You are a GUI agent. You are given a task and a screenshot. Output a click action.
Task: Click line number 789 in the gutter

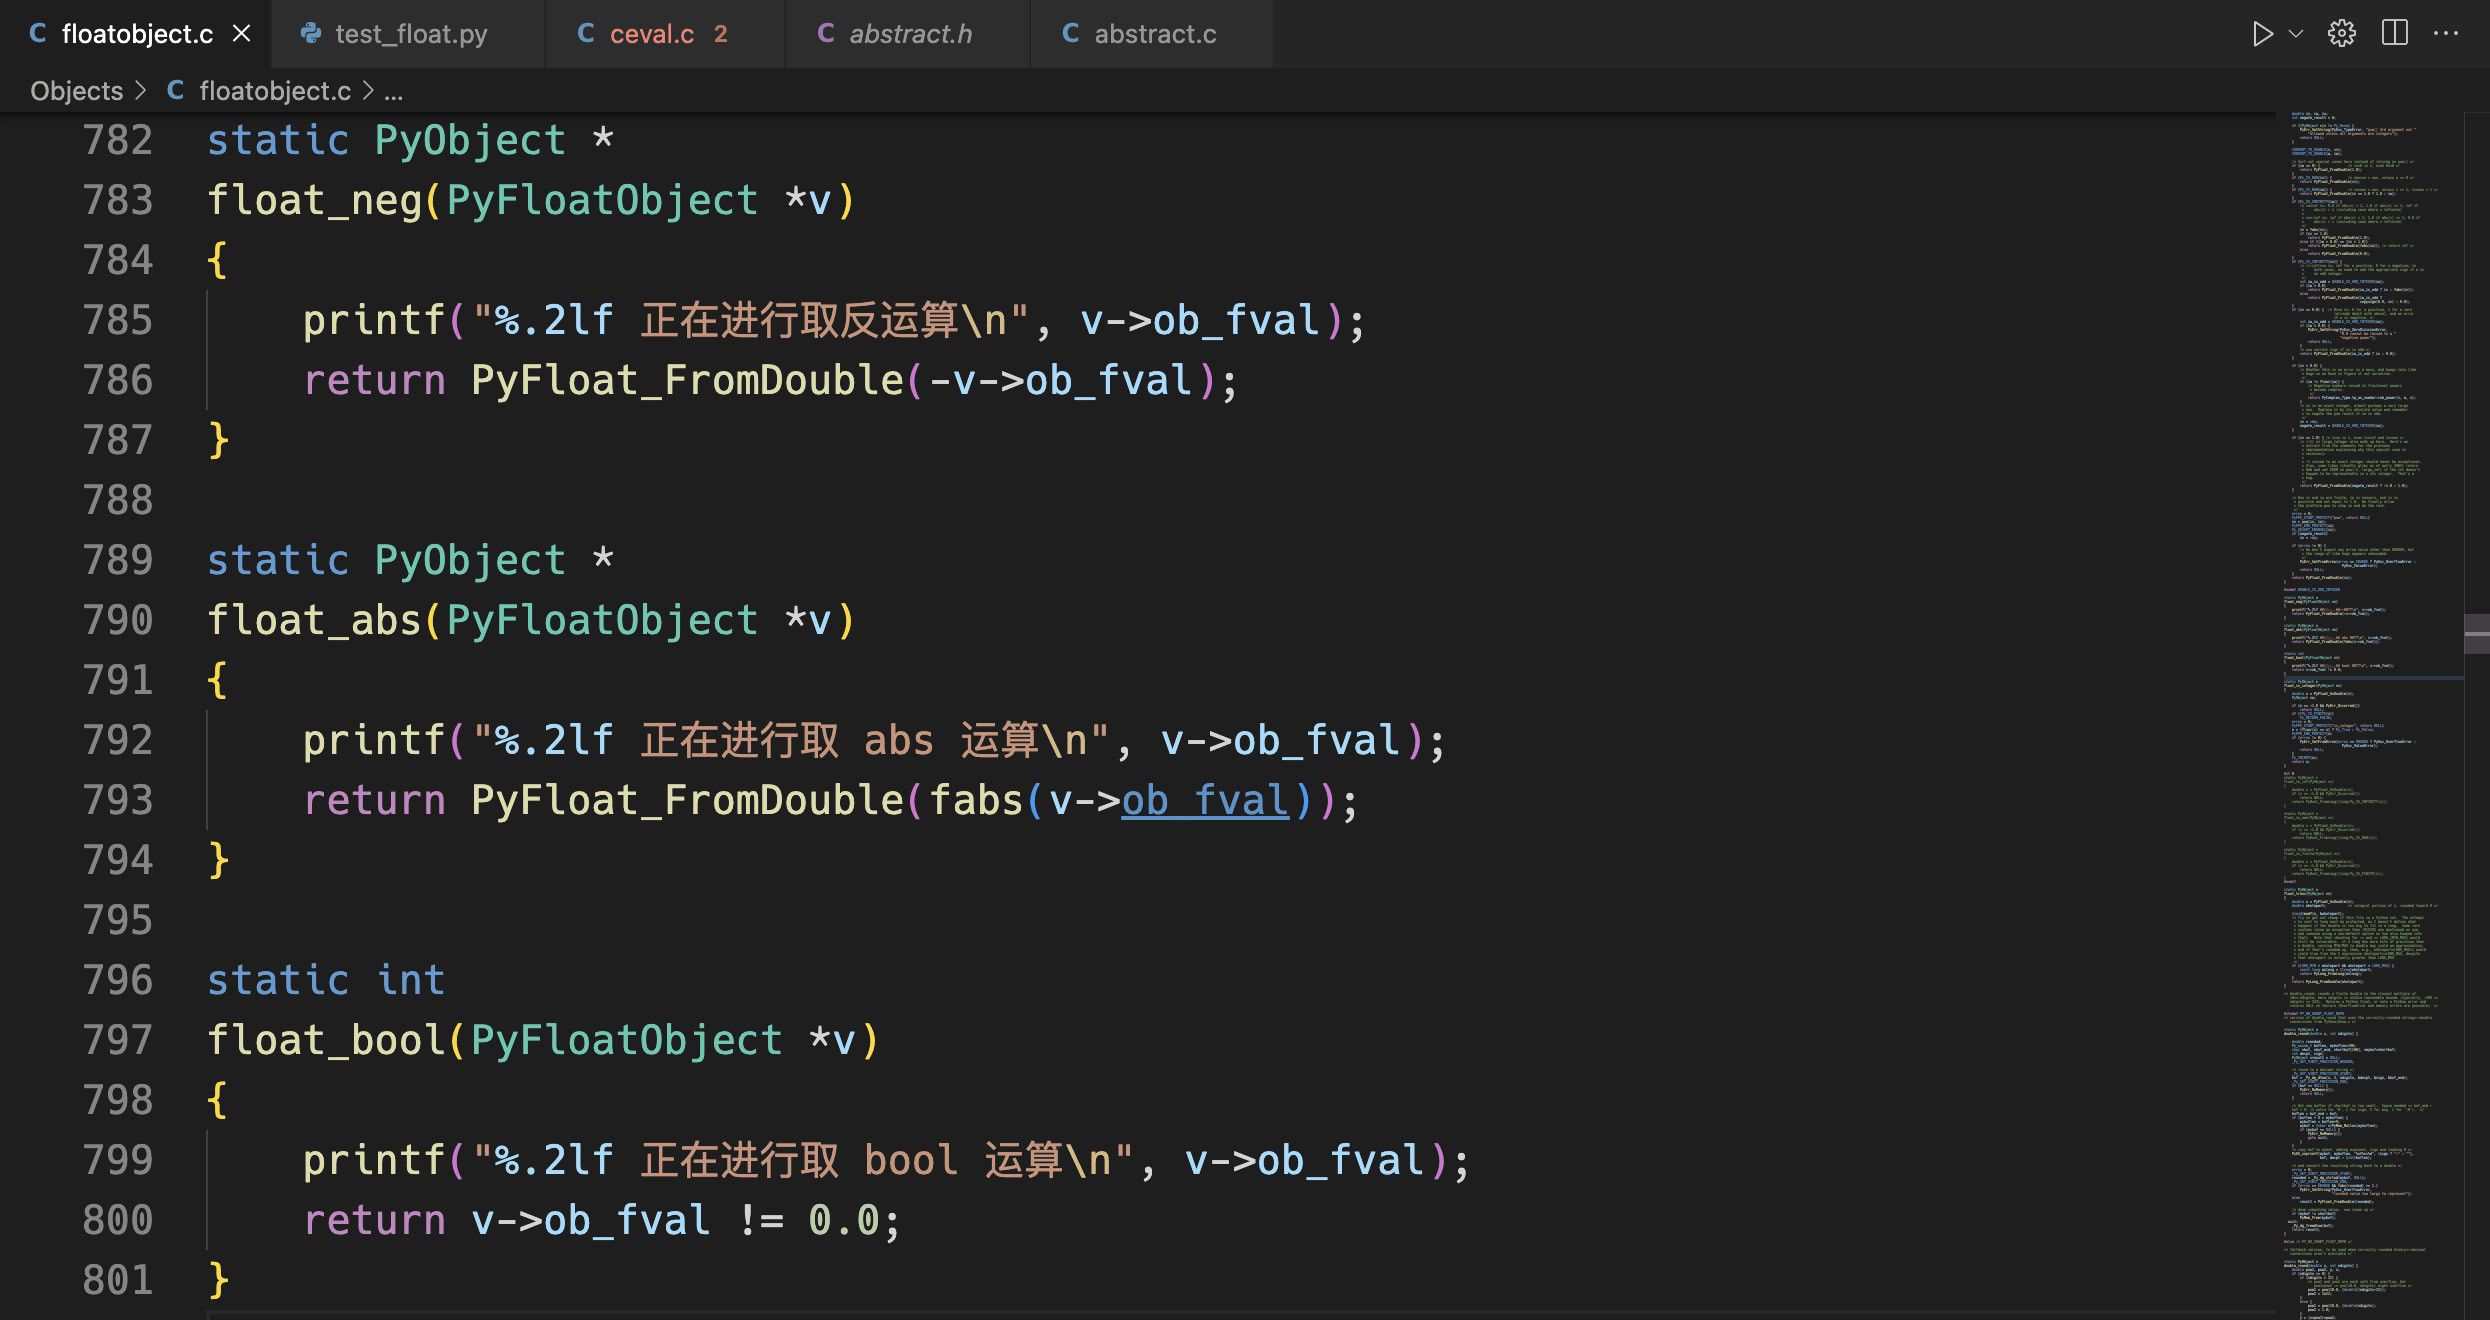click(118, 561)
